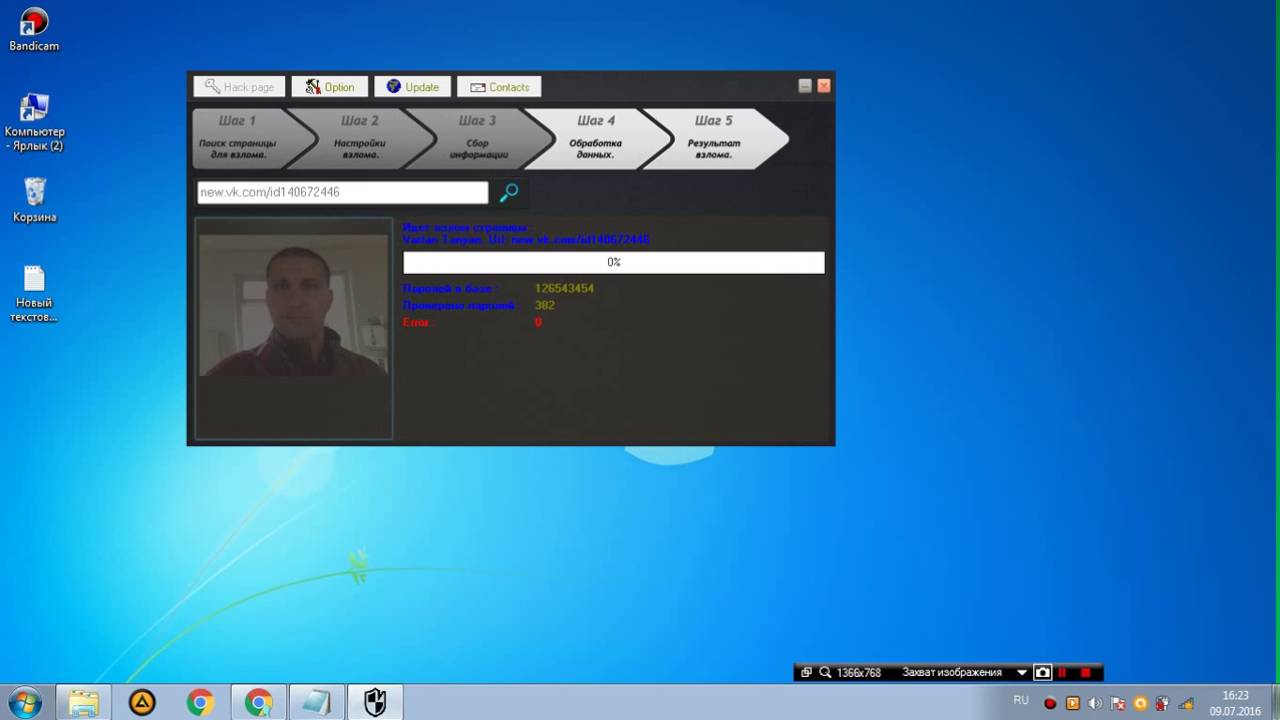Click the Update button
This screenshot has width=1280, height=720.
pyautogui.click(x=413, y=87)
